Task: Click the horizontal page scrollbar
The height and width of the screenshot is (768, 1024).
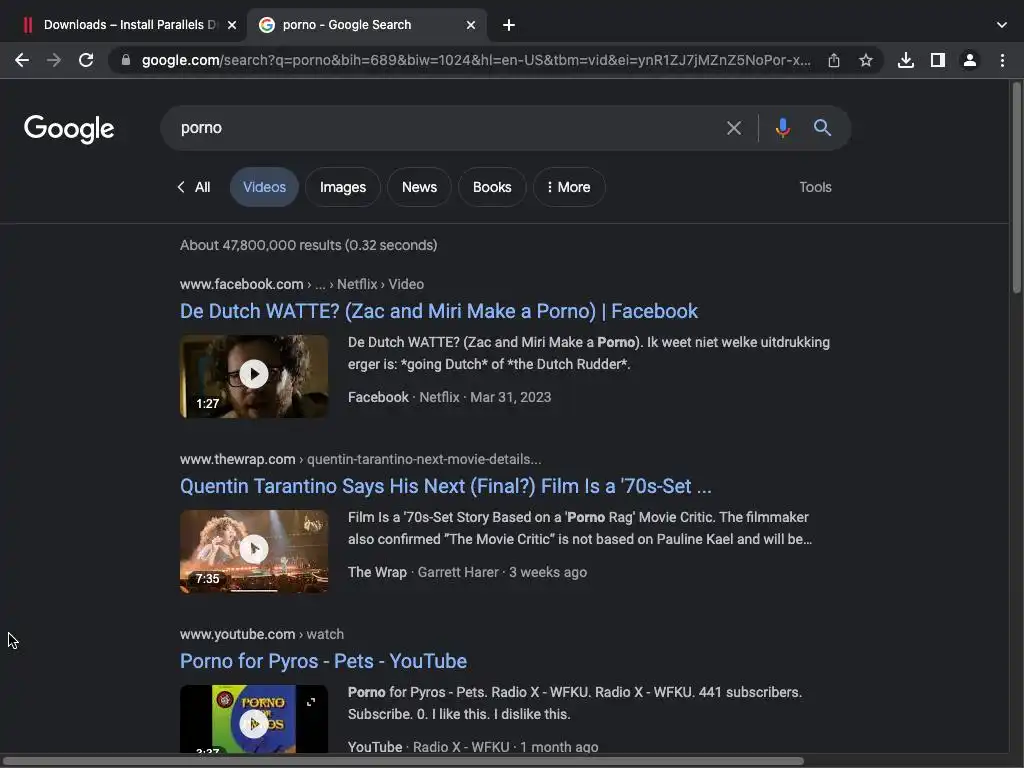Action: click(402, 761)
